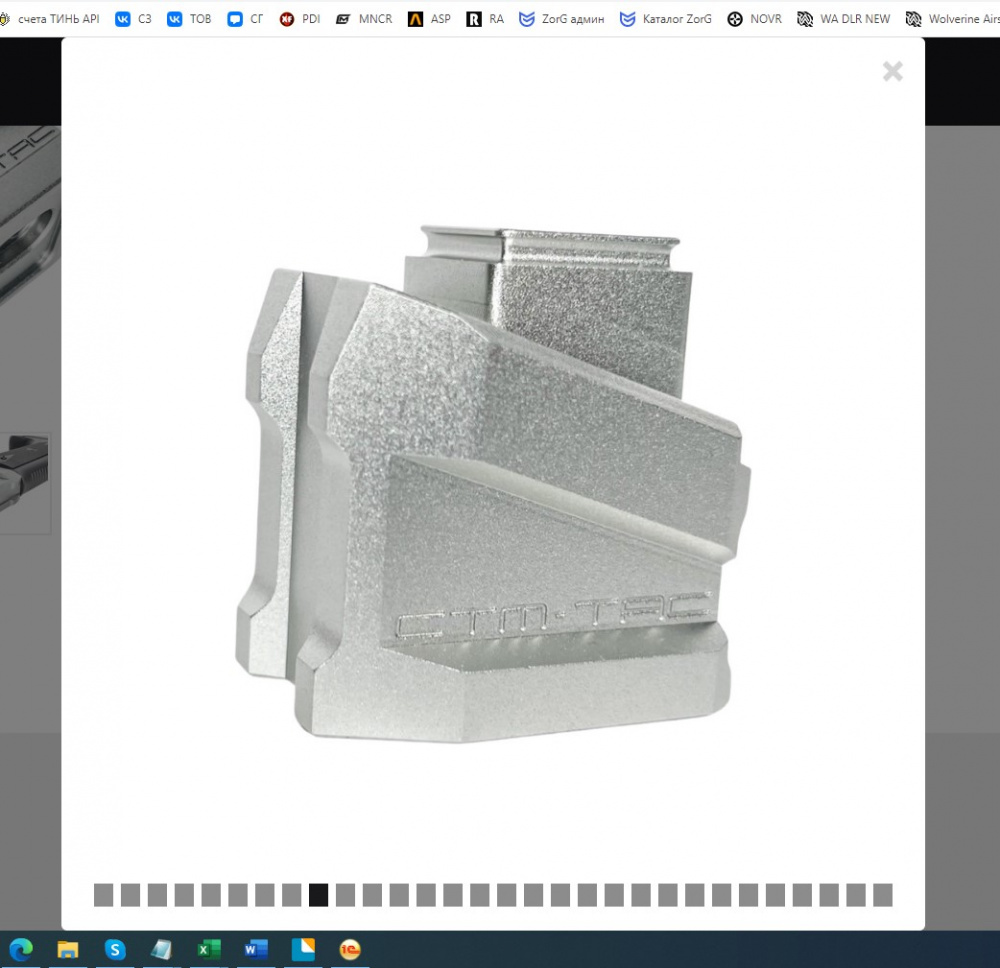Open the WA DLR NEW bookmark
The width and height of the screenshot is (1000, 968).
pos(843,19)
